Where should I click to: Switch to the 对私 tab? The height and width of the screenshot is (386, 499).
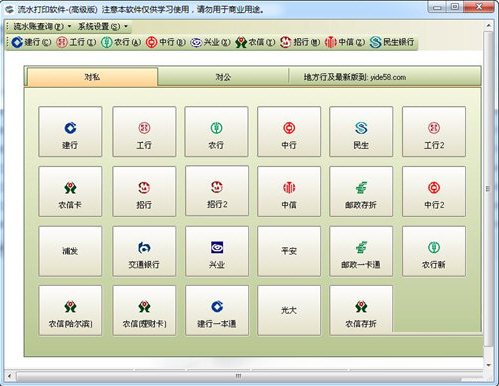[92, 77]
